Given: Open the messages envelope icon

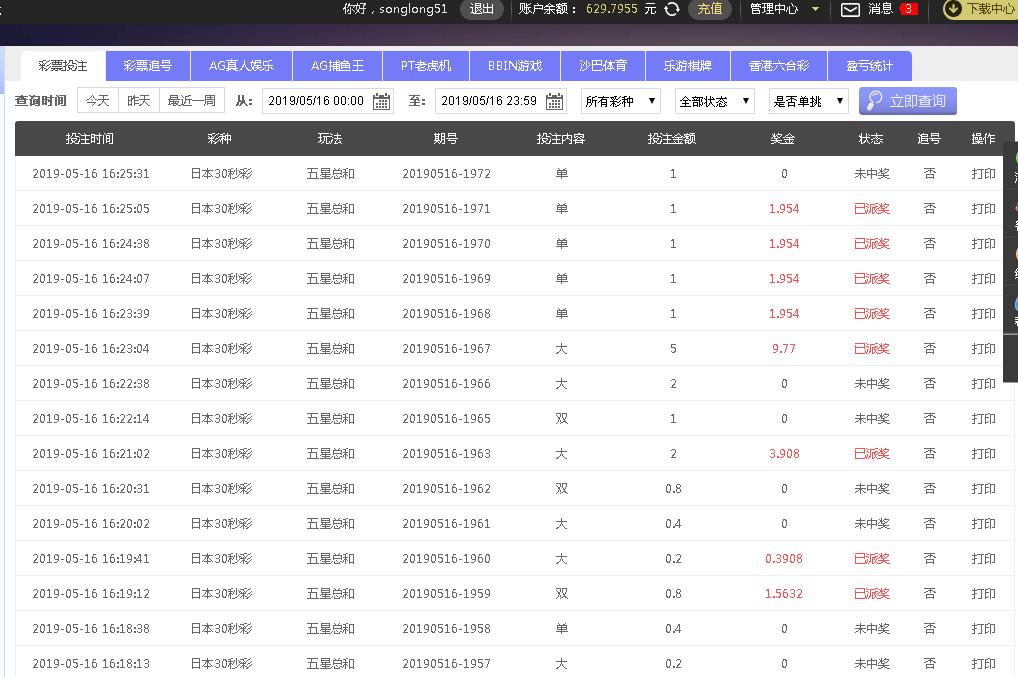Looking at the screenshot, I should (x=850, y=9).
